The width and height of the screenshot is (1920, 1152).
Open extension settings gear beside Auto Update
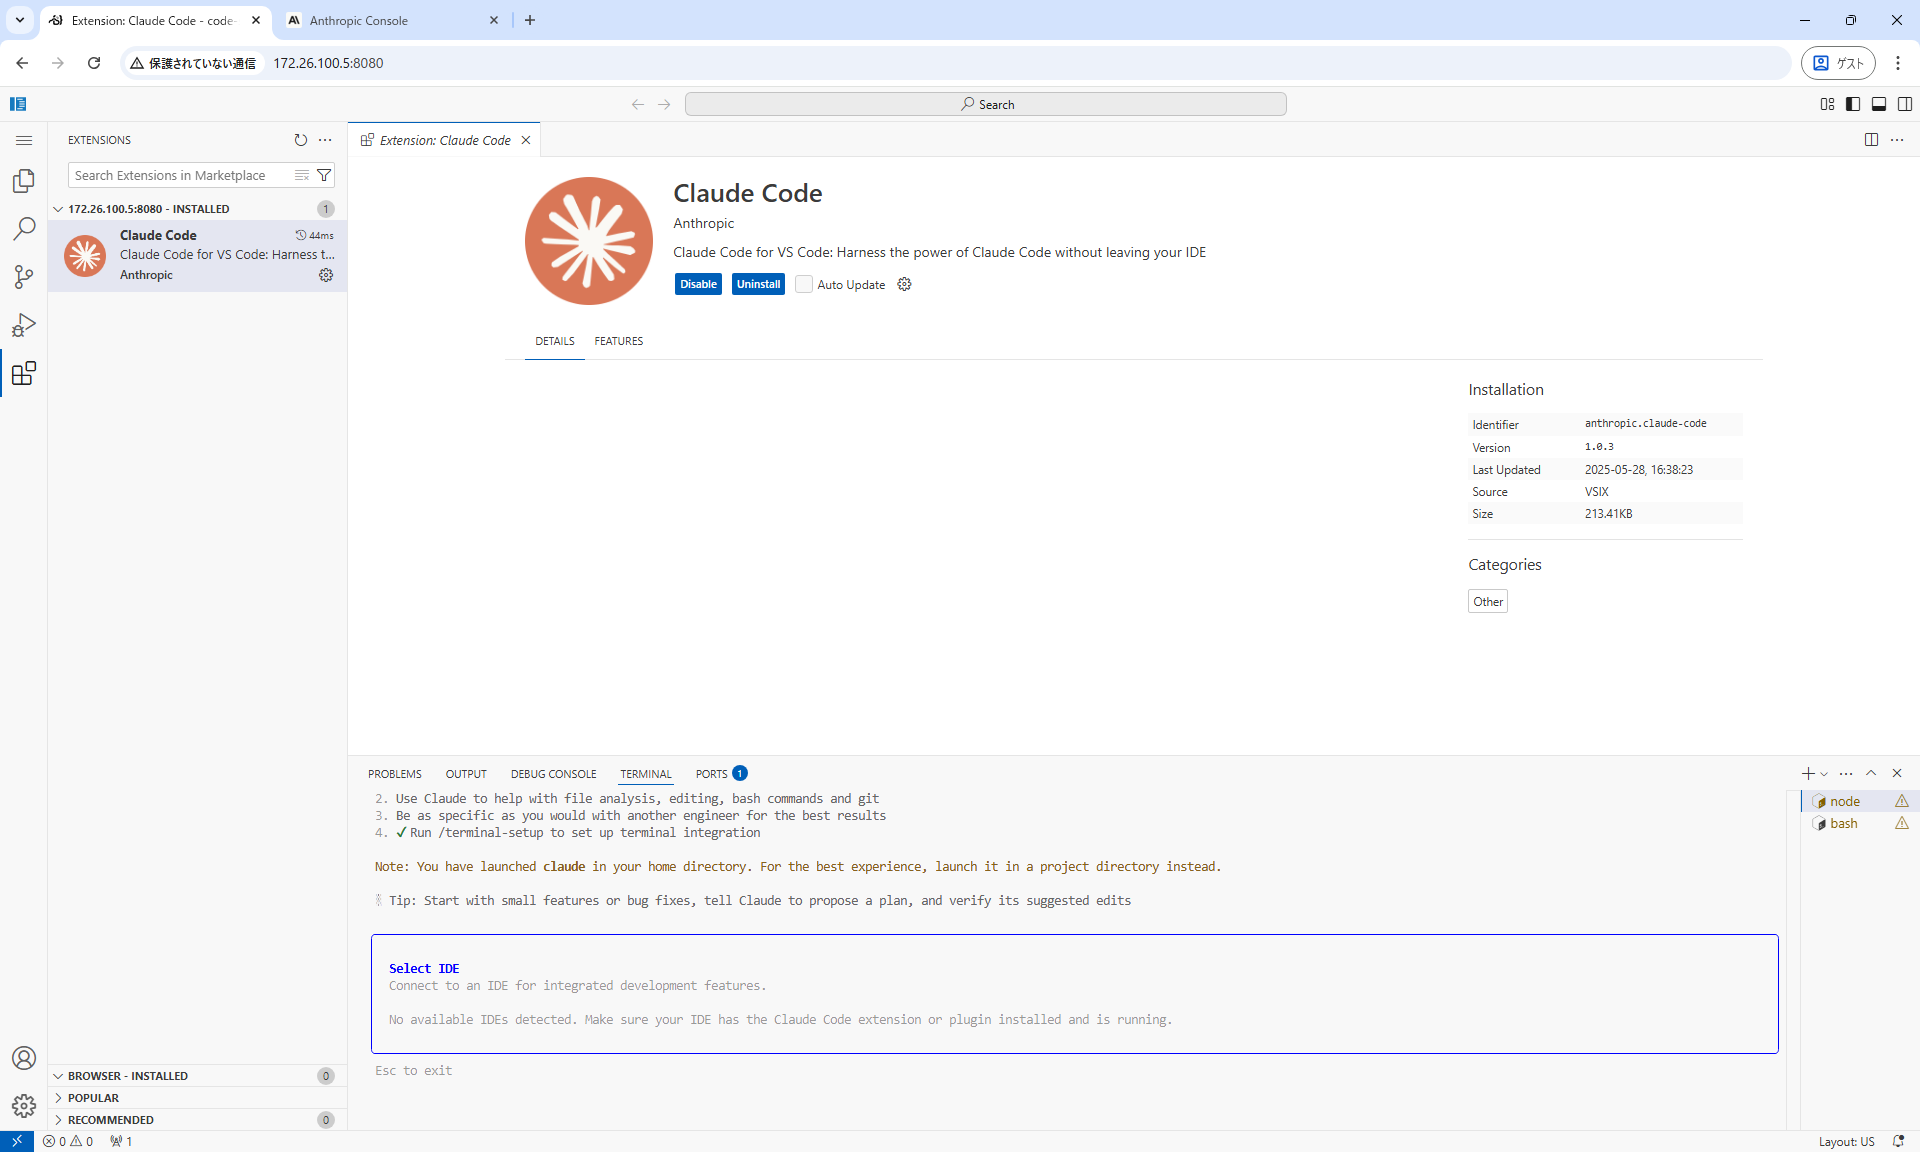904,284
